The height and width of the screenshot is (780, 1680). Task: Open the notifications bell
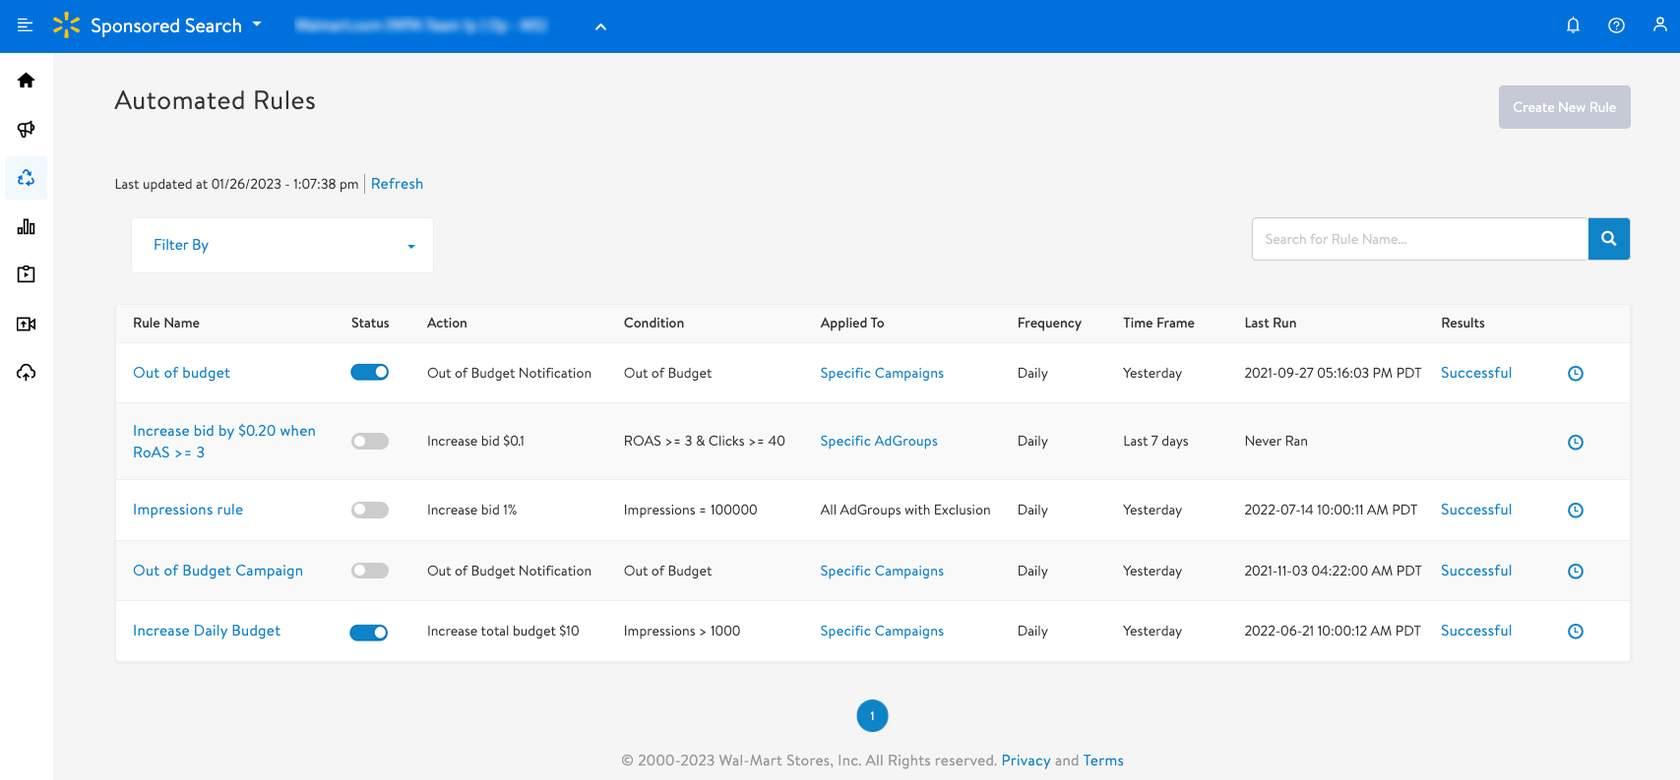[x=1573, y=26]
